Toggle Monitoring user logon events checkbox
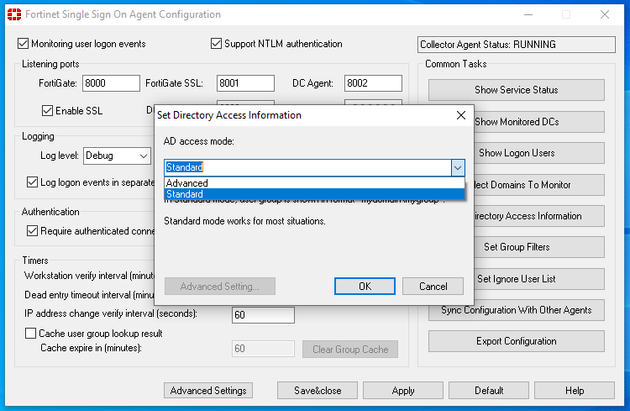This screenshot has width=630, height=411. (x=23, y=43)
